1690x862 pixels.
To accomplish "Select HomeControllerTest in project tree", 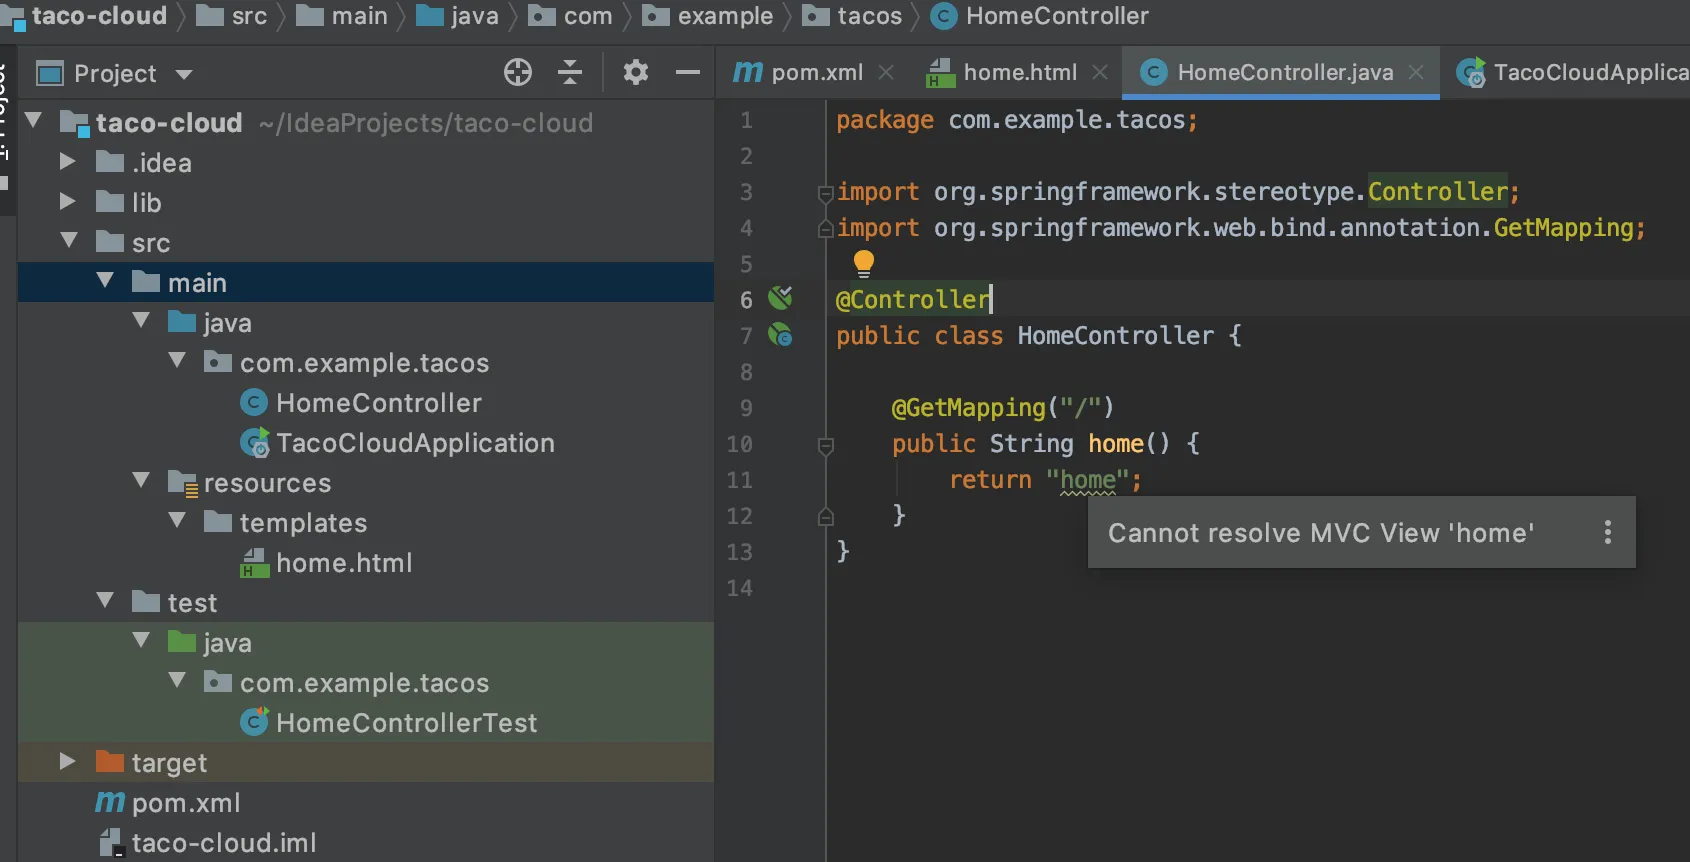I will pyautogui.click(x=406, y=722).
